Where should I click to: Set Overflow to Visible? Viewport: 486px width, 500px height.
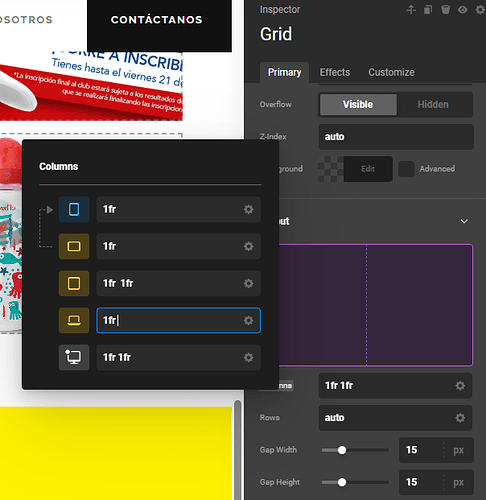[x=358, y=105]
